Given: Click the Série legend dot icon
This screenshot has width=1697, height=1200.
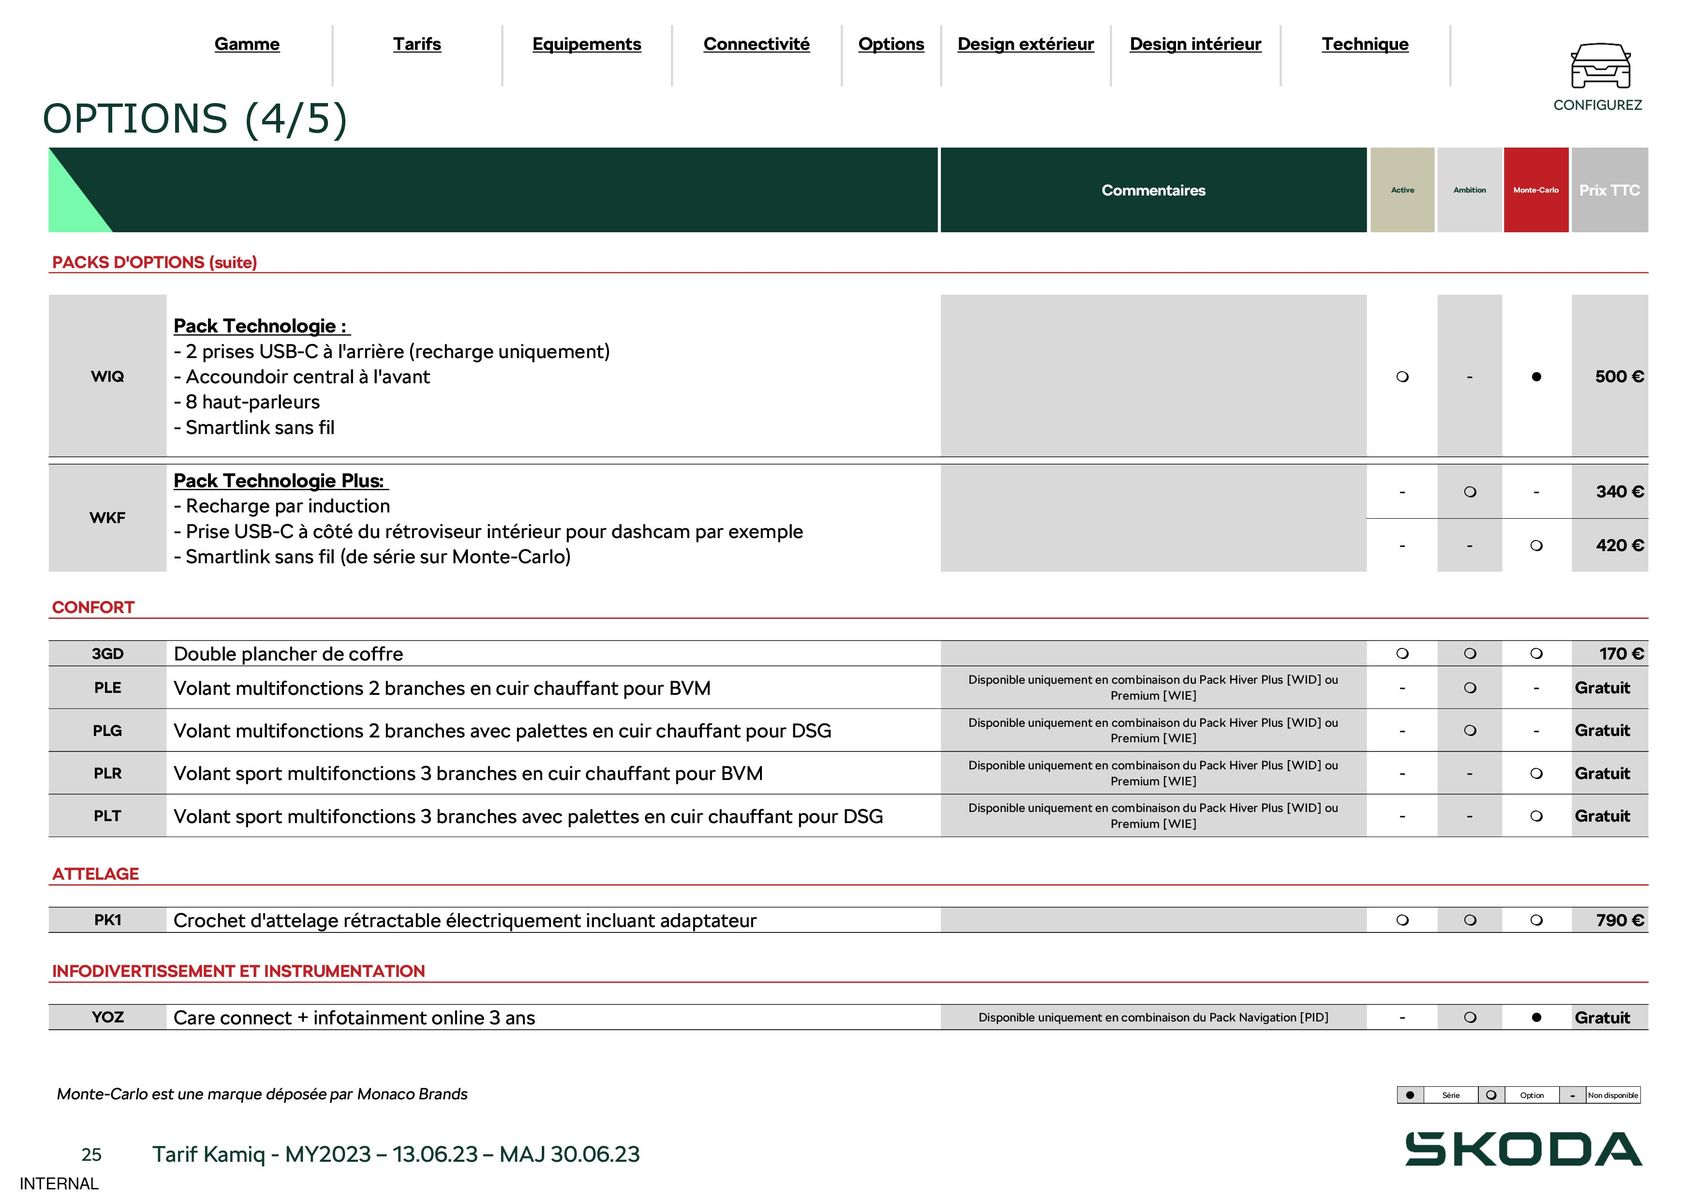Looking at the screenshot, I should (x=1410, y=1095).
